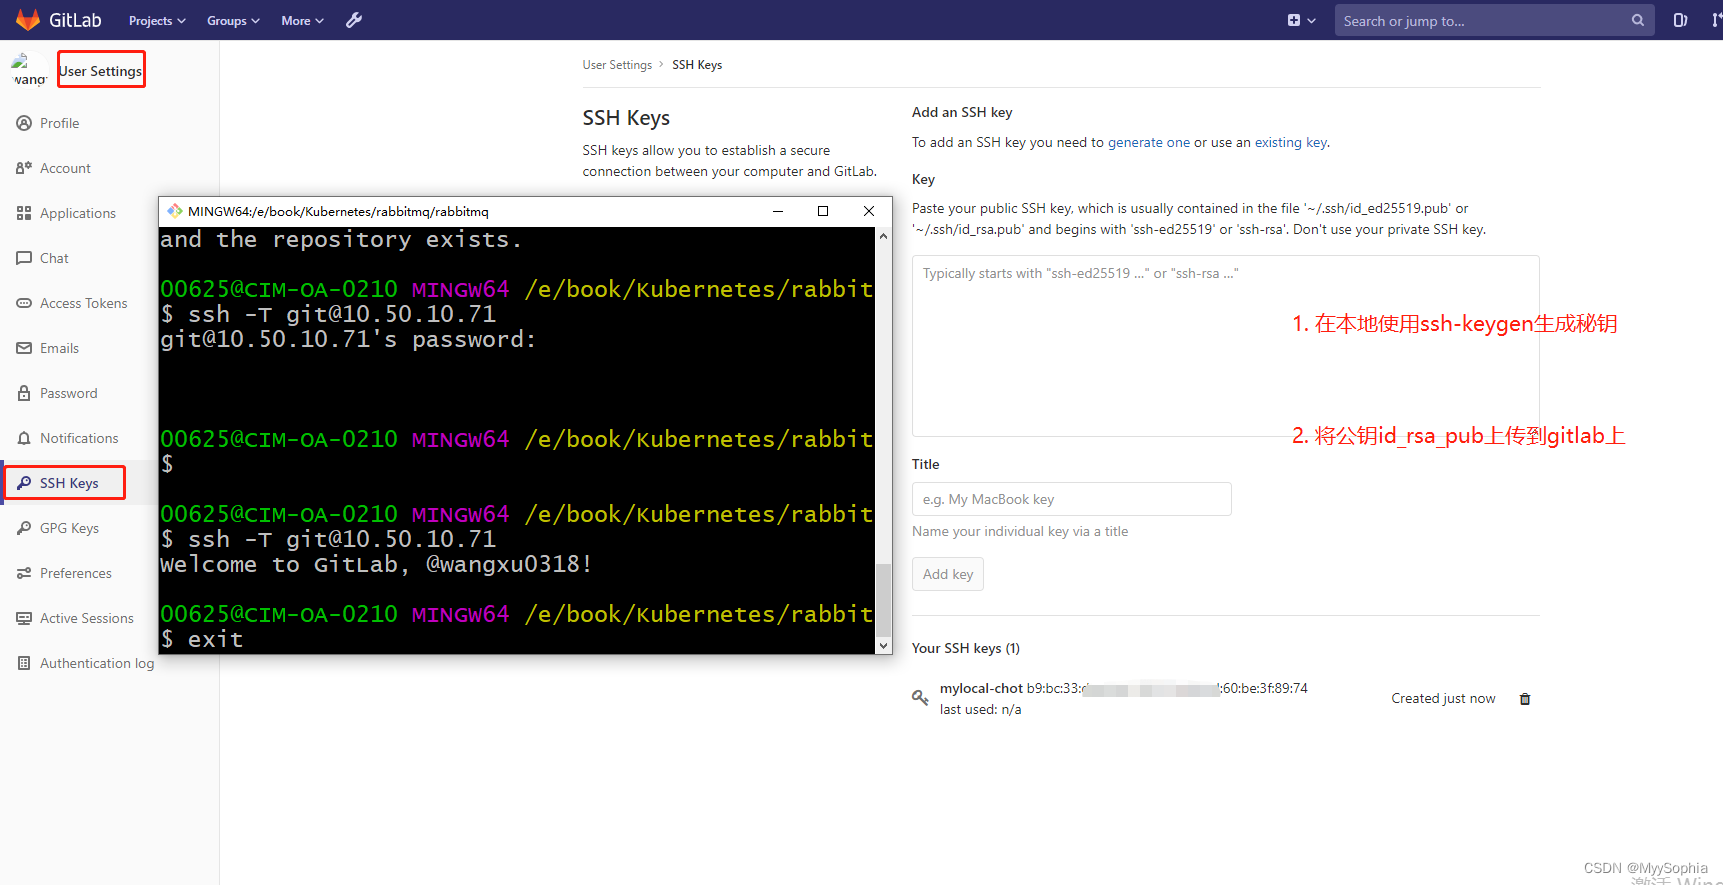Open GPG Keys settings
Image resolution: width=1723 pixels, height=885 pixels.
(69, 528)
